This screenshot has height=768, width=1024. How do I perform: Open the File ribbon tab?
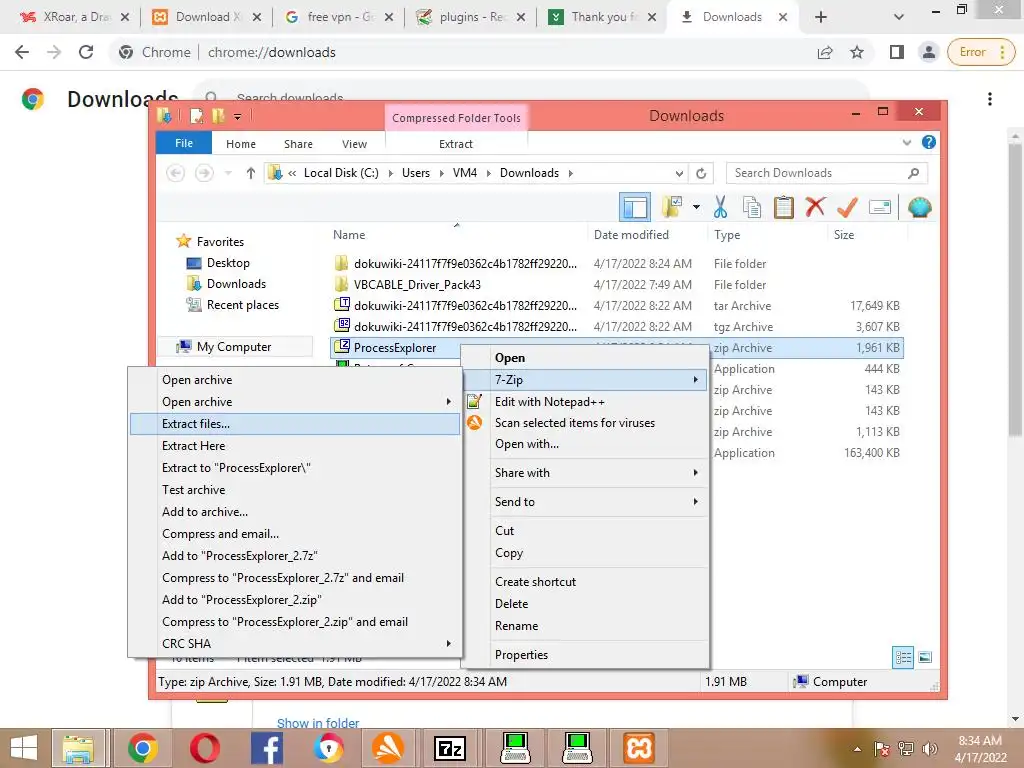click(x=184, y=143)
